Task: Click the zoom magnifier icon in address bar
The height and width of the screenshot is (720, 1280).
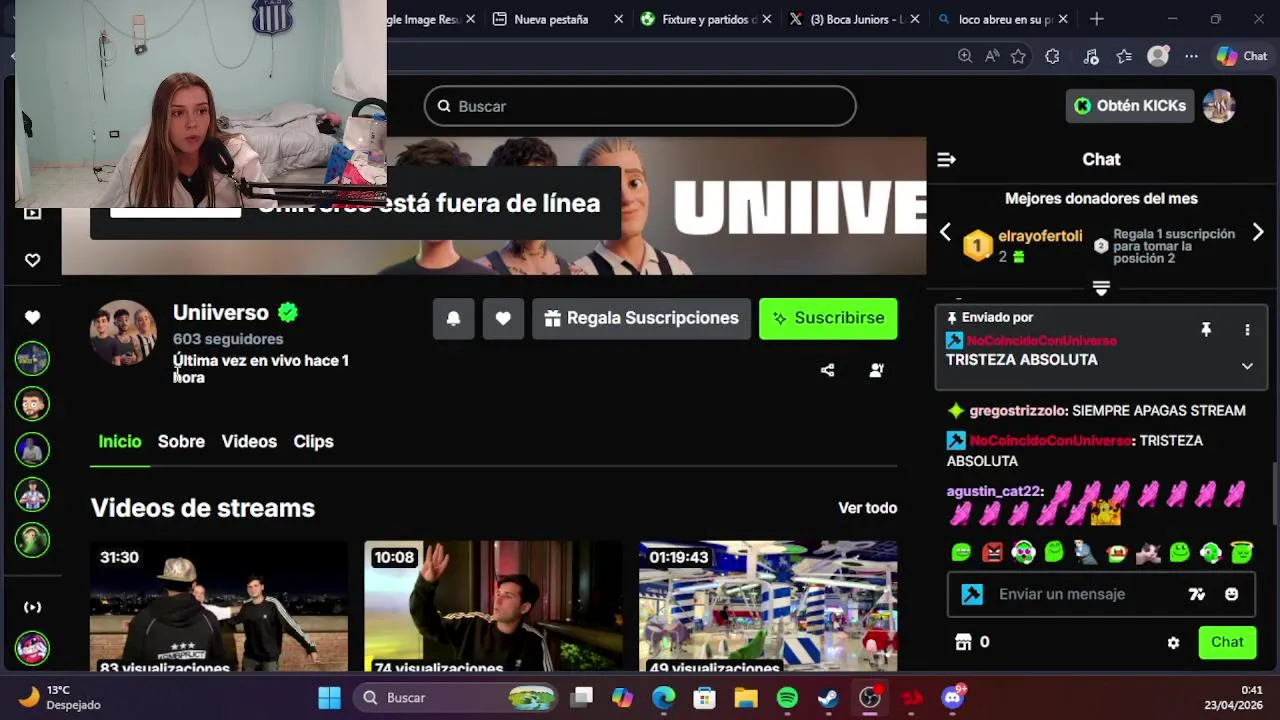Action: tap(965, 57)
